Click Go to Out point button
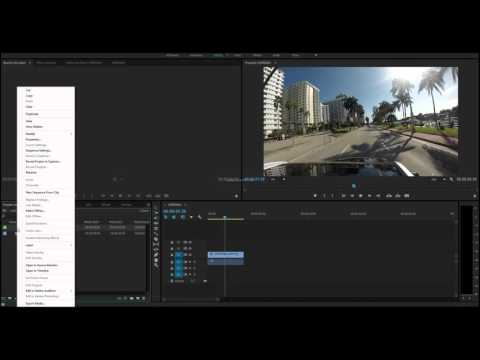The image size is (480, 360). (x=378, y=196)
